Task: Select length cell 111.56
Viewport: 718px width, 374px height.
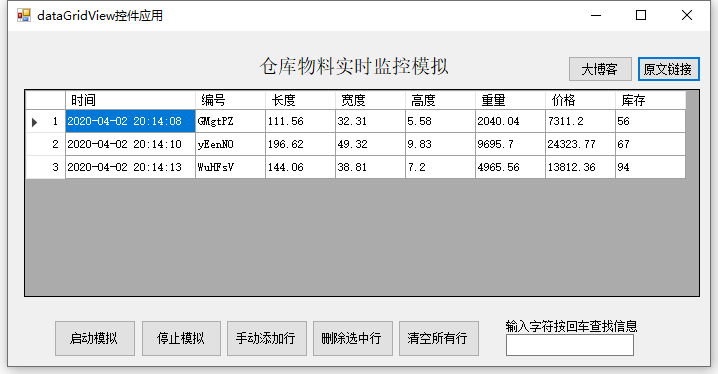Action: [300, 121]
